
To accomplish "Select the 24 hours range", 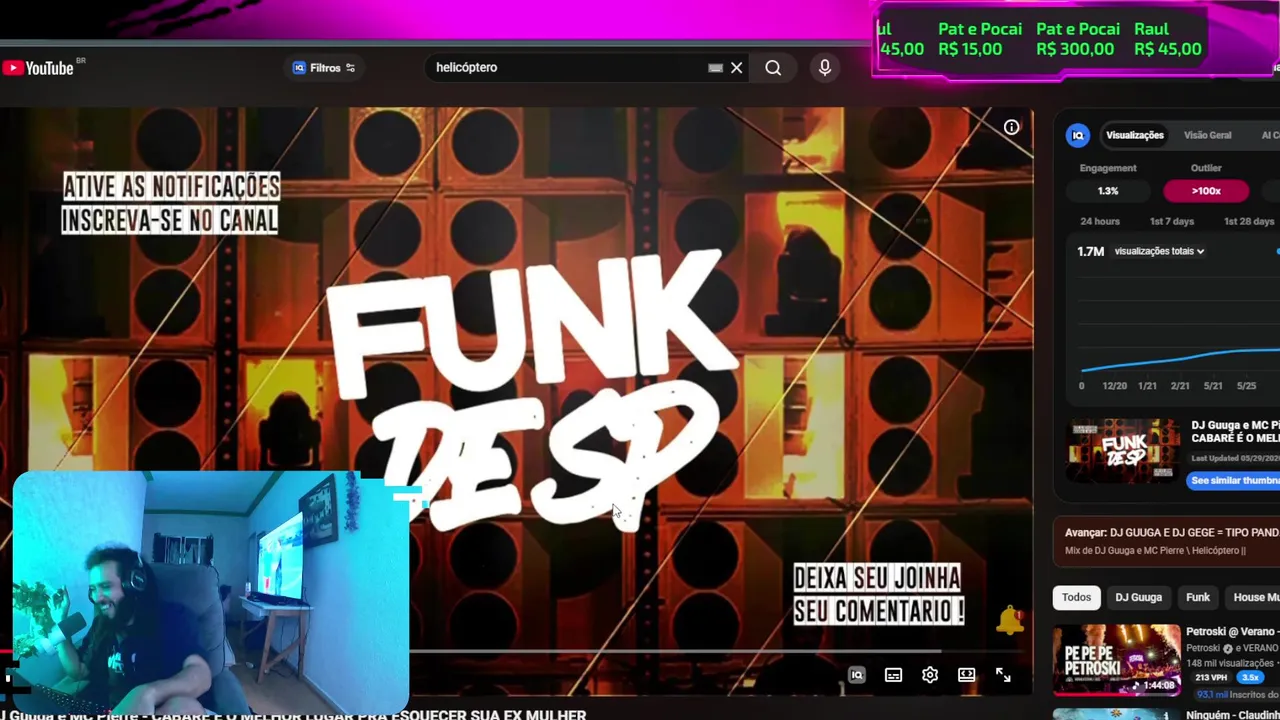I will [x=1100, y=221].
